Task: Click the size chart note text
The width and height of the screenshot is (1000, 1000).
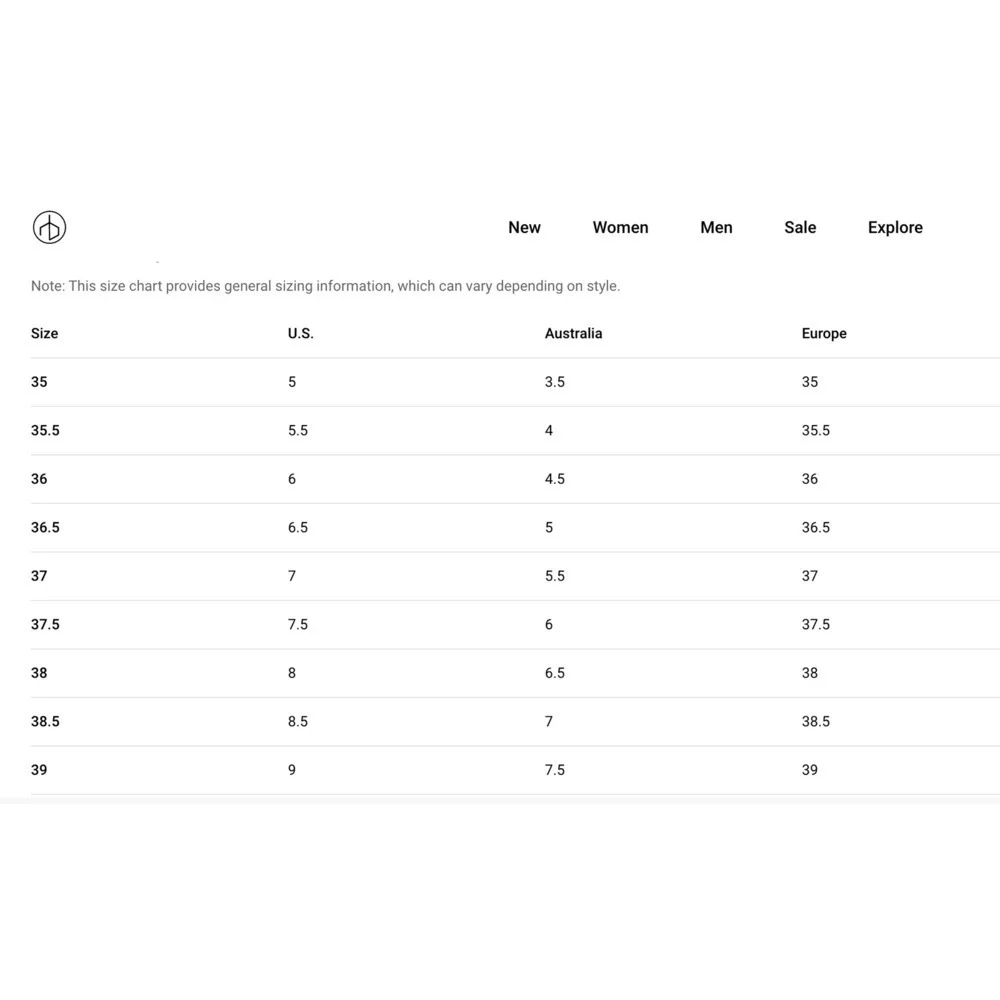Action: (325, 286)
